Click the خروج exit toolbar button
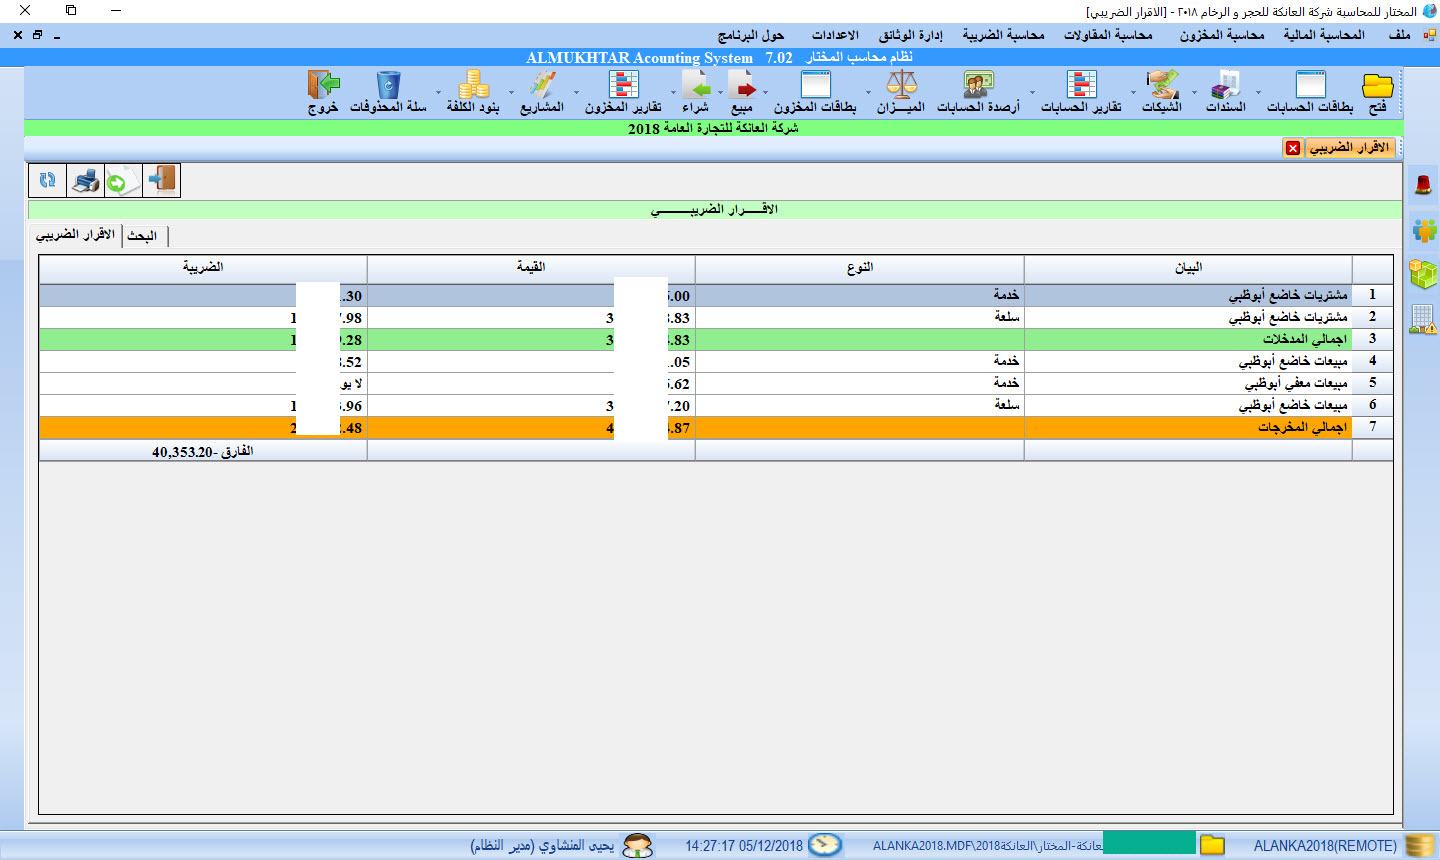Viewport: 1440px width, 860px height. point(323,92)
